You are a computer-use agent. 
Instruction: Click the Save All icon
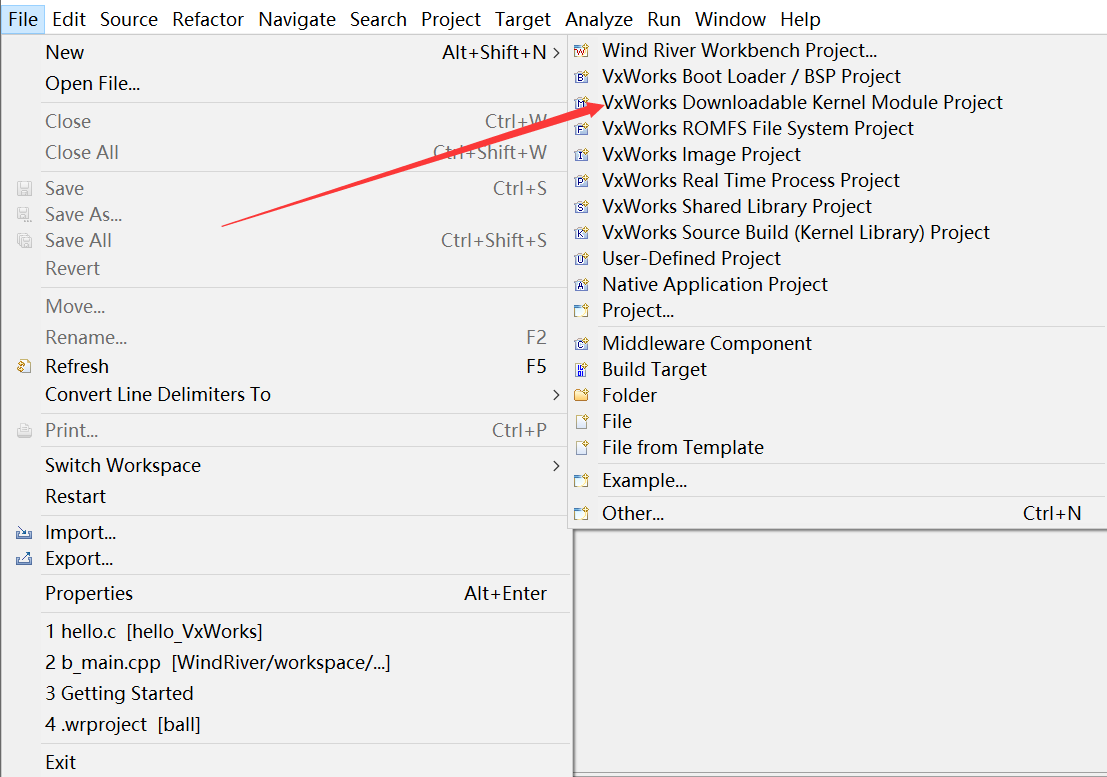click(x=24, y=241)
